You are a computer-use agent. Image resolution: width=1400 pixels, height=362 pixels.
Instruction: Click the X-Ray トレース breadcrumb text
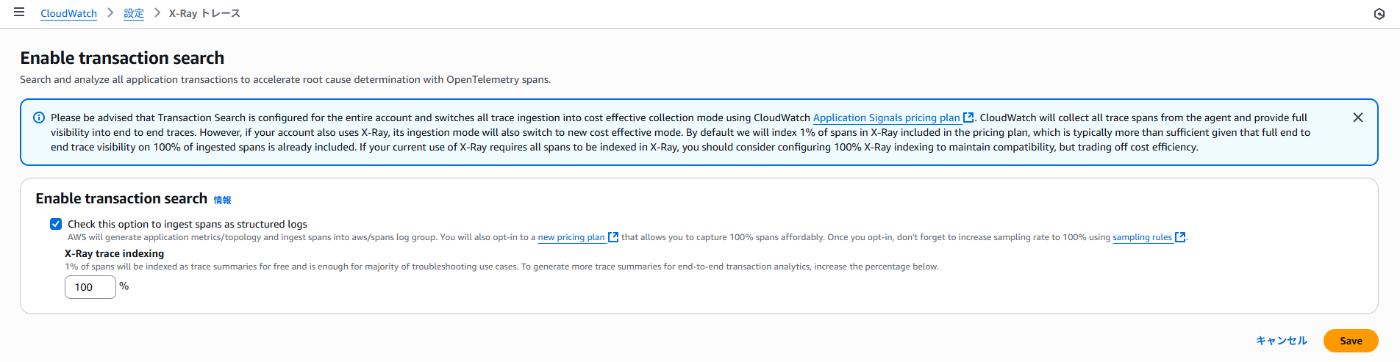[x=205, y=14]
